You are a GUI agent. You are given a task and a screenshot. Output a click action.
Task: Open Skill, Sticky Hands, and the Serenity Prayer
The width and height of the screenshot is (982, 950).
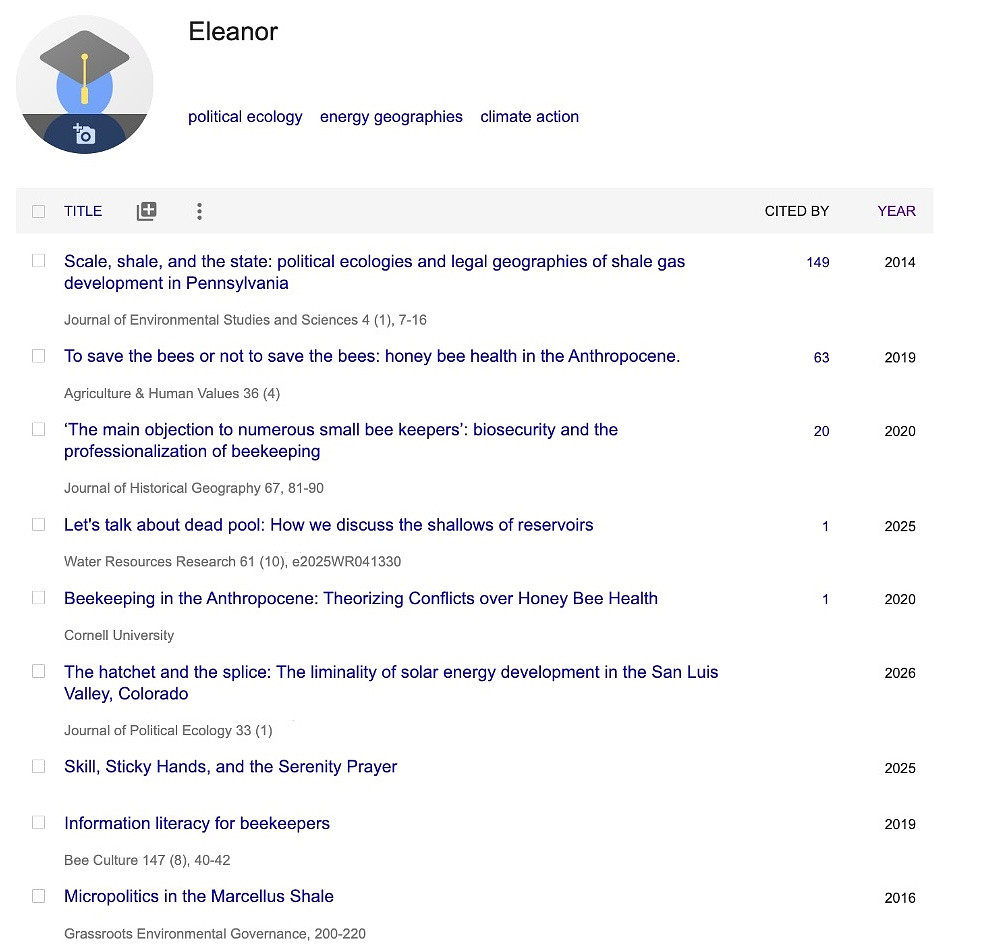[x=230, y=767]
